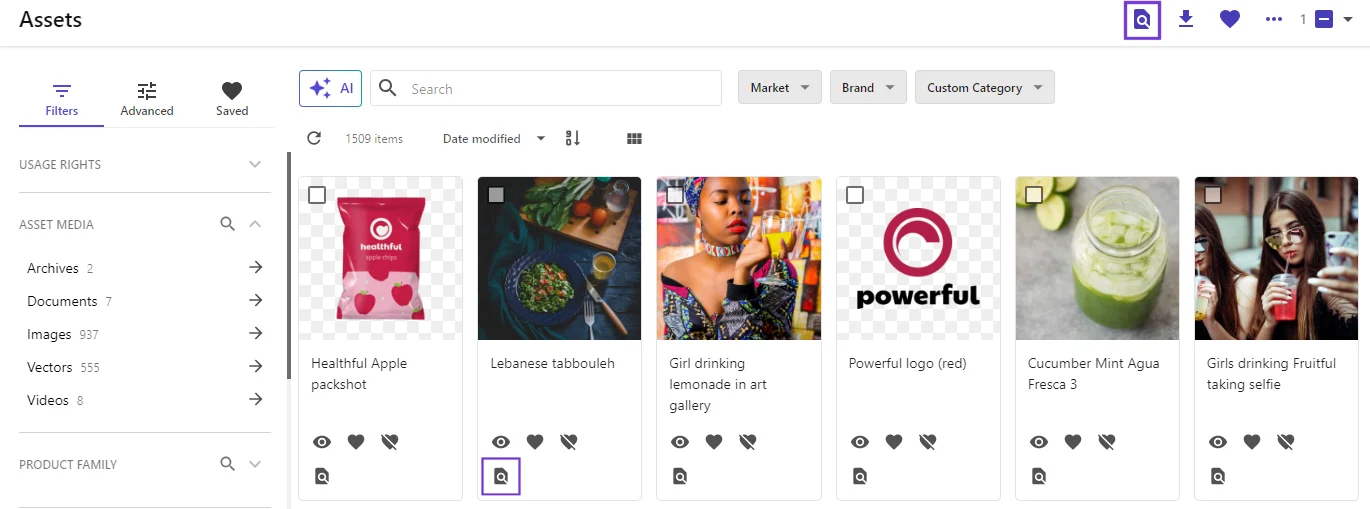Refresh the assets list

[314, 138]
